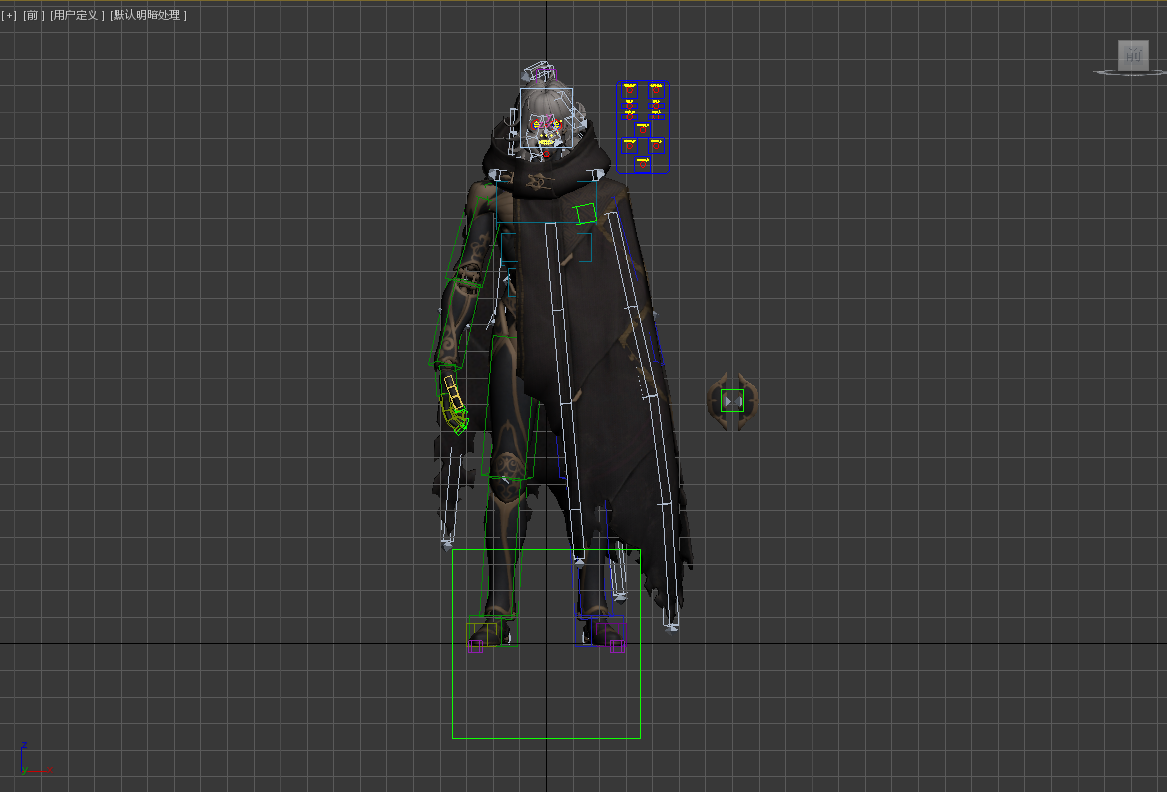This screenshot has height=792, width=1167.
Task: Open the [+] viewport general menu
Action: (x=10, y=15)
